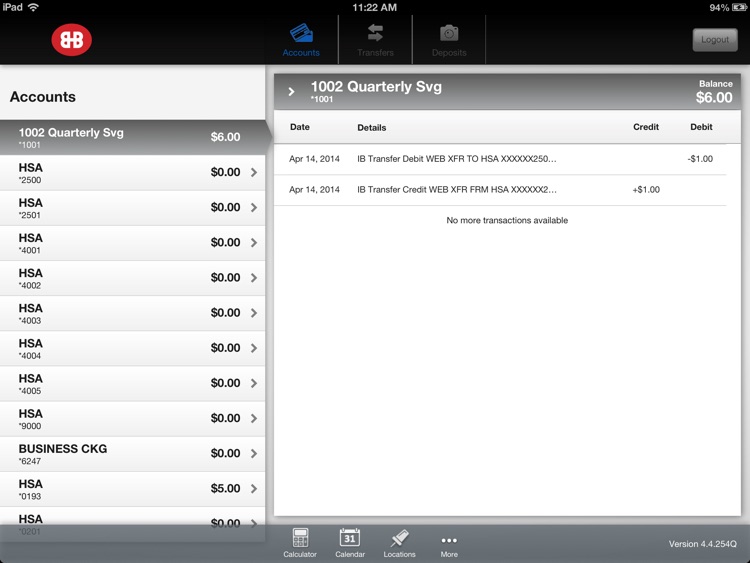Screen dimensions: 750x563
Task: Click the Credit column header
Action: [x=646, y=127]
